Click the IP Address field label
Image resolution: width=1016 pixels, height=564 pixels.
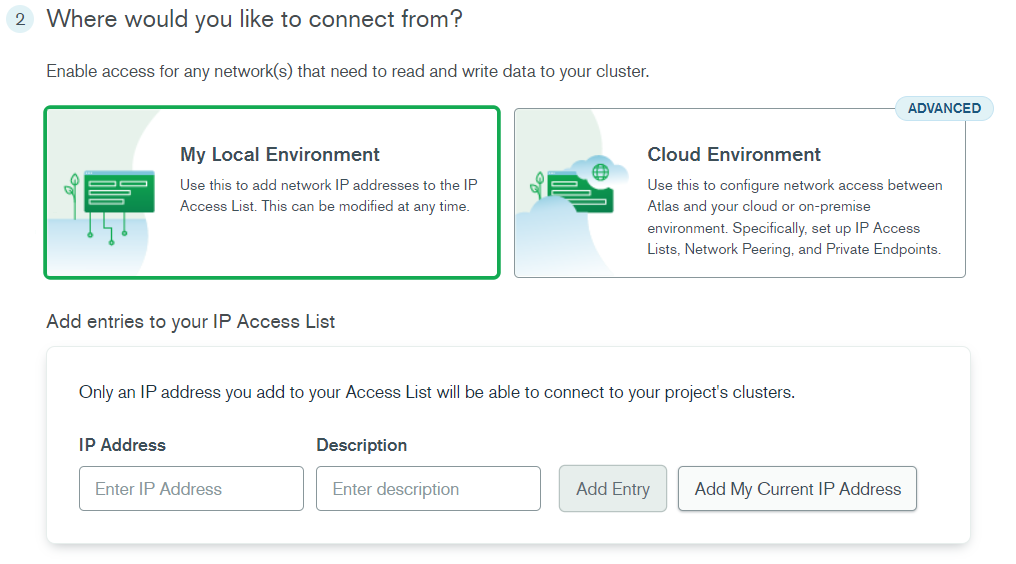[x=122, y=445]
